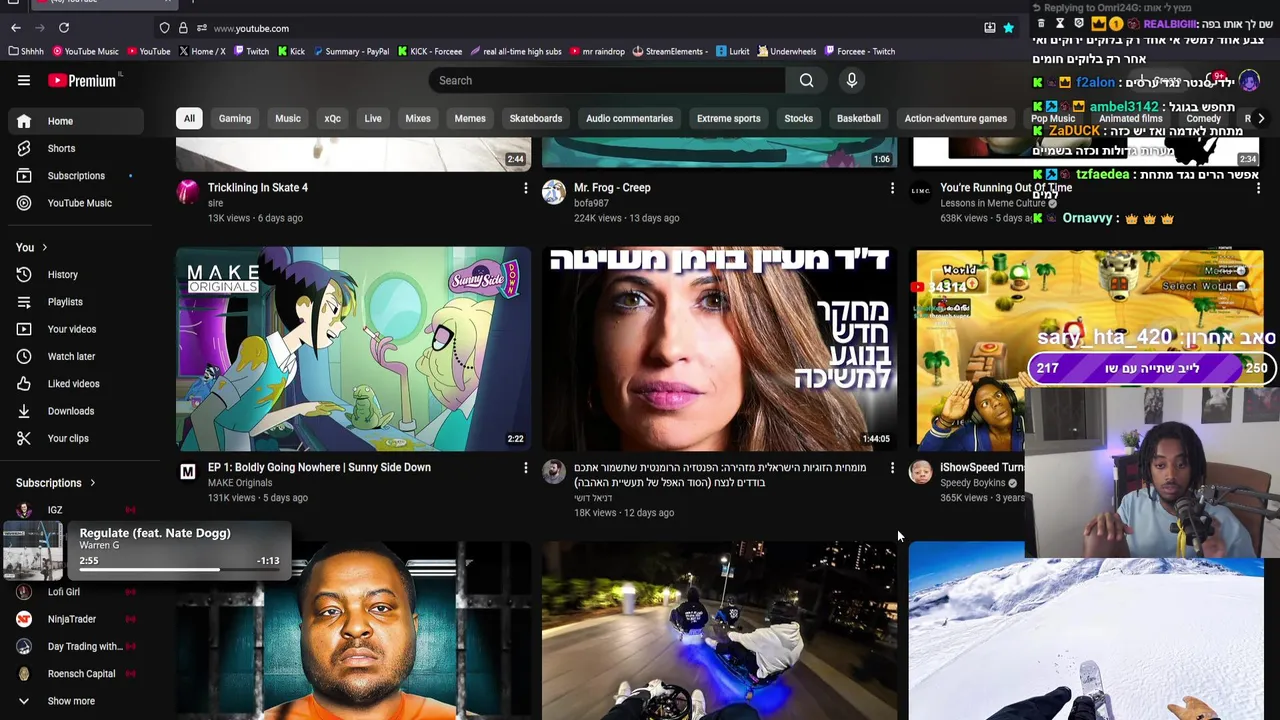Click the YouTube search input field
1280x720 pixels.
(607, 81)
